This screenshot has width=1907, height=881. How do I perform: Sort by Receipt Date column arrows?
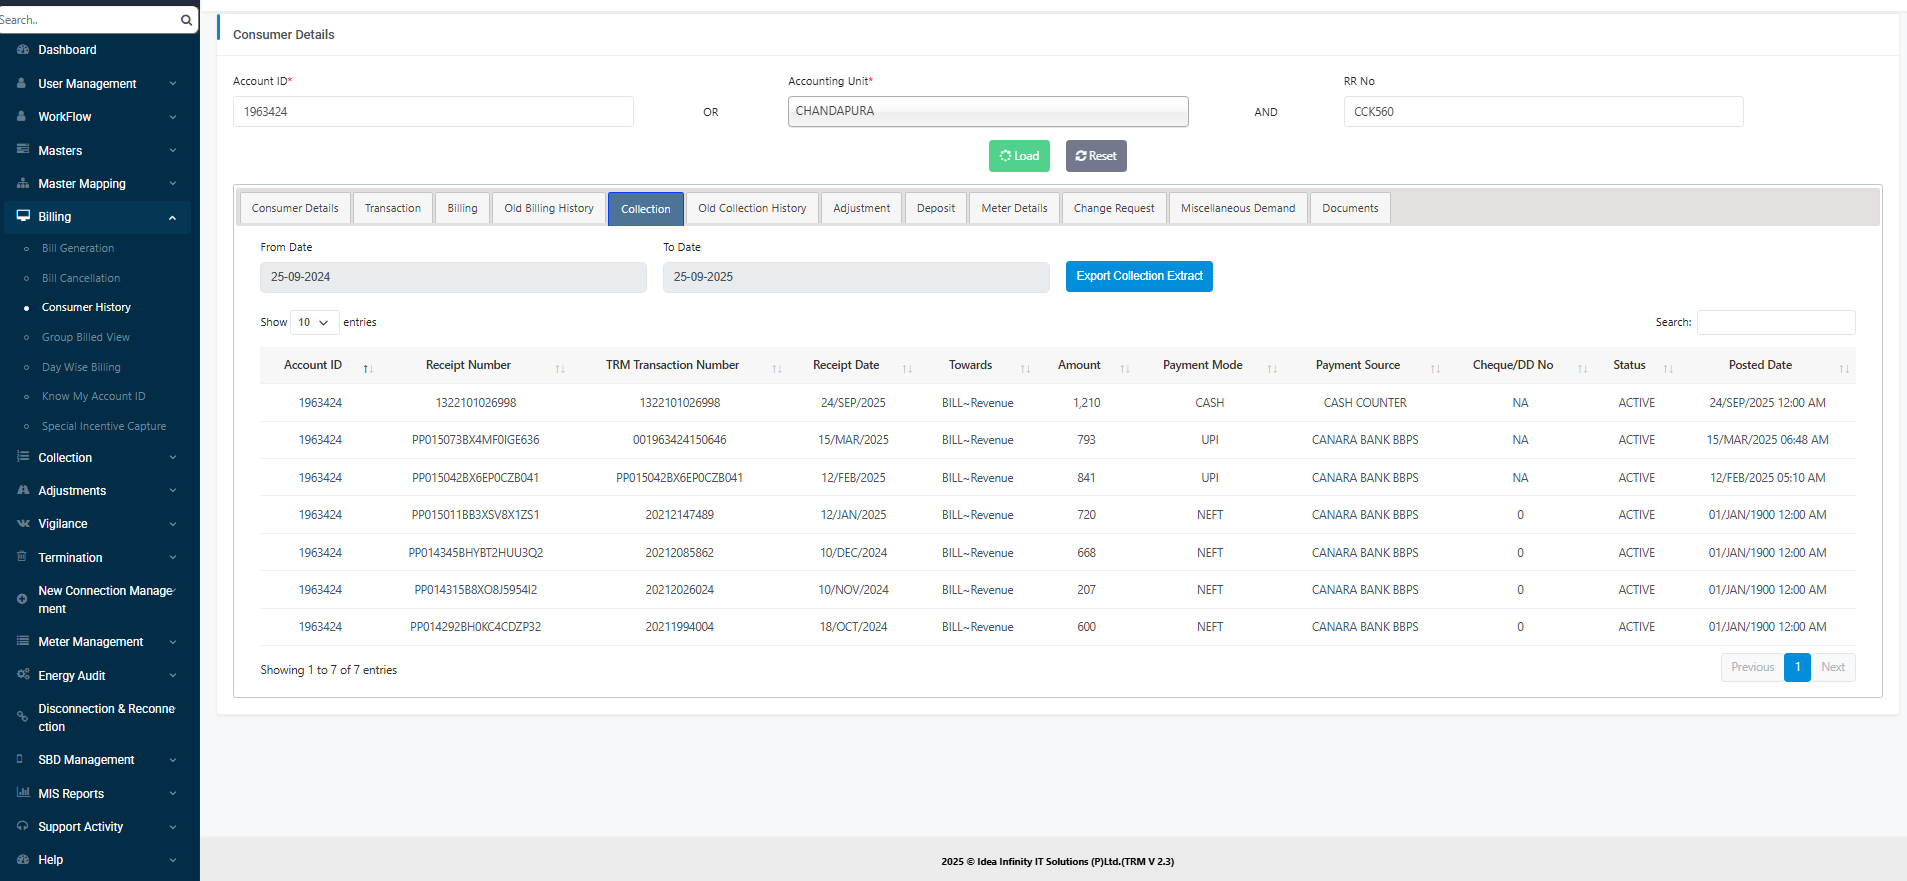click(x=907, y=369)
